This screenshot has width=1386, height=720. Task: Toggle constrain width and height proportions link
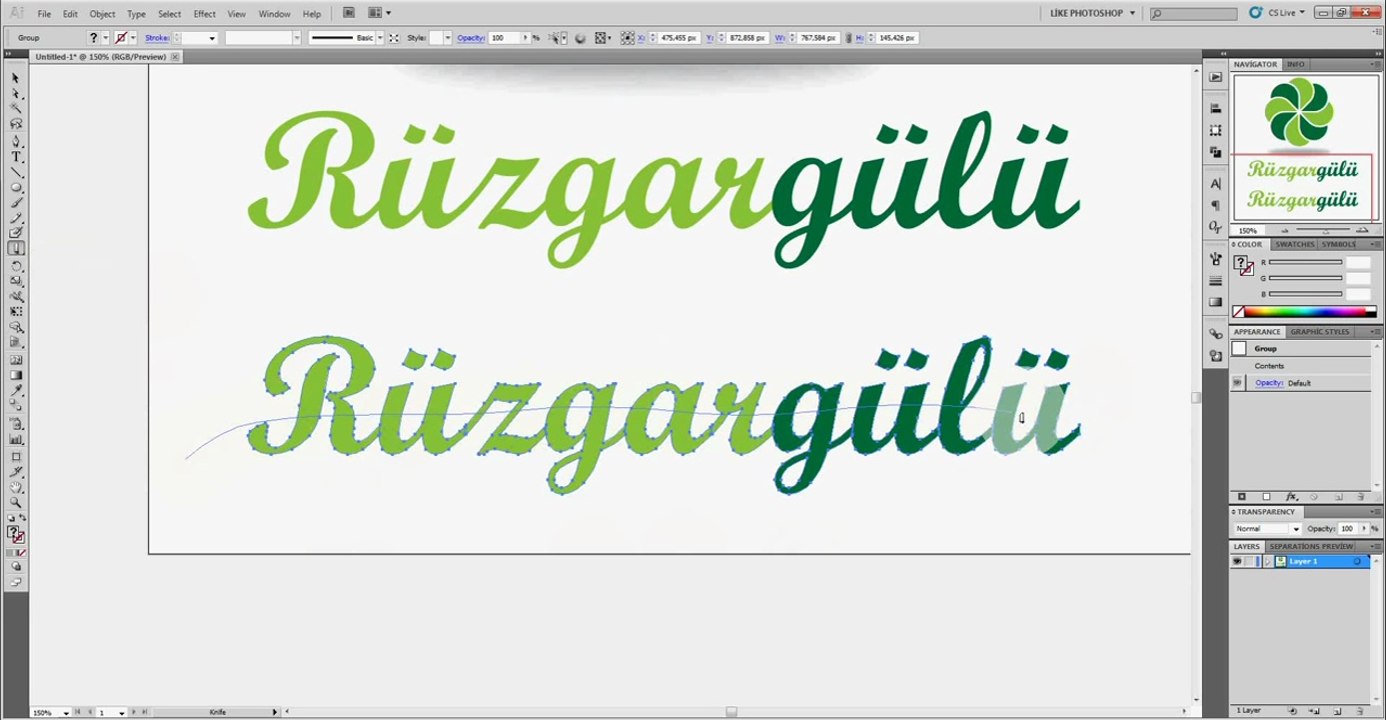[x=848, y=38]
